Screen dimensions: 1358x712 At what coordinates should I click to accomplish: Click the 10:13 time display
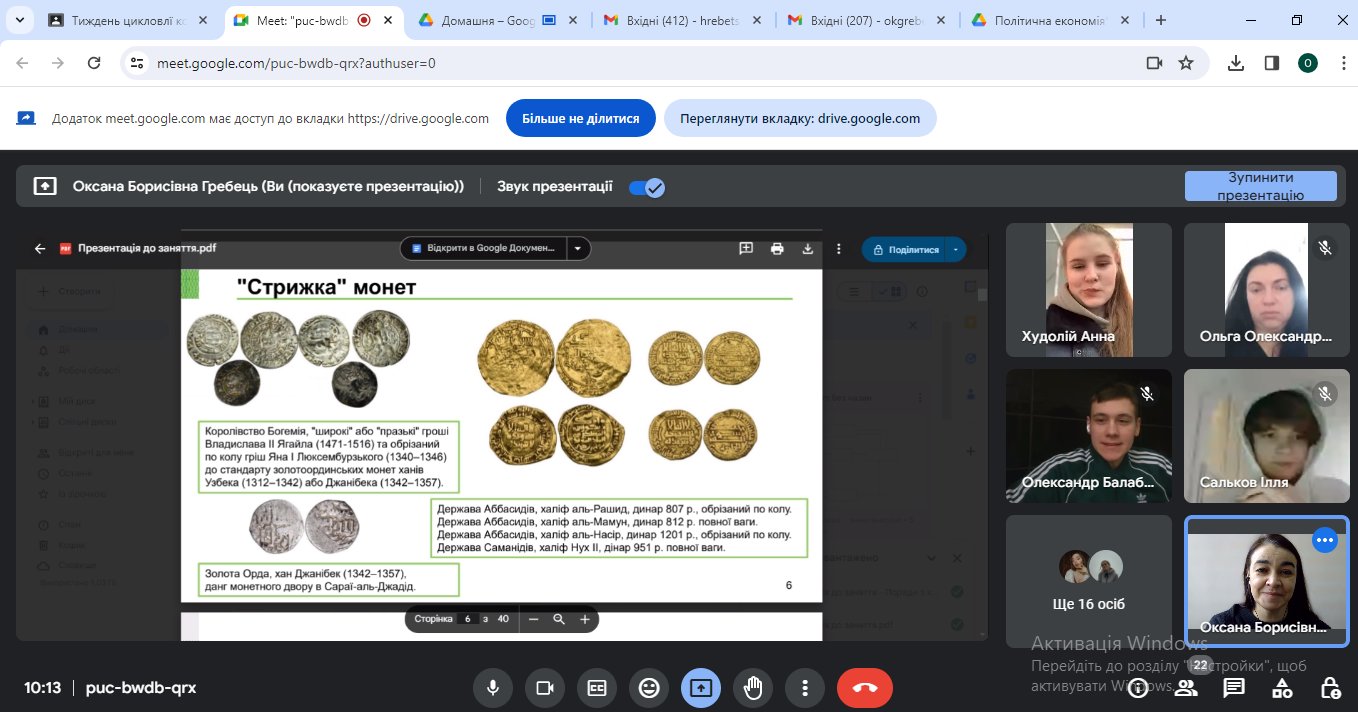coord(43,688)
